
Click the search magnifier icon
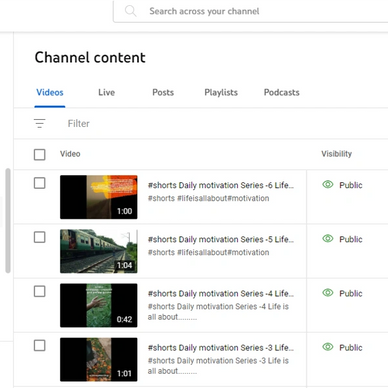point(130,11)
